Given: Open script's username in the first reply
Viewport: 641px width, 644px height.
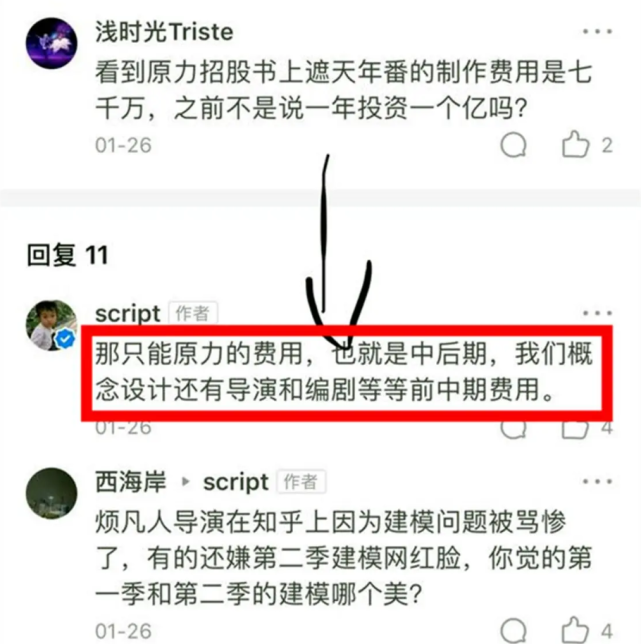Looking at the screenshot, I should [127, 314].
